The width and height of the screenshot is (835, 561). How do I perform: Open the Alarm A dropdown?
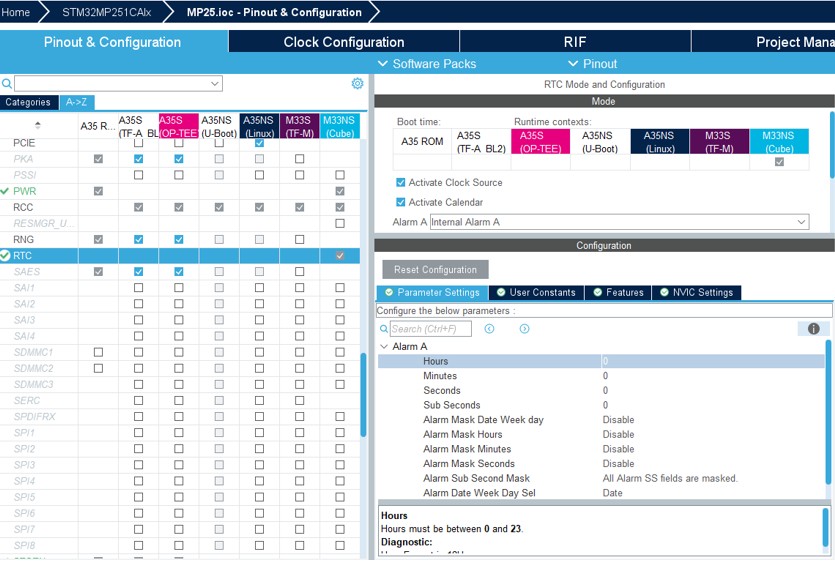801,222
